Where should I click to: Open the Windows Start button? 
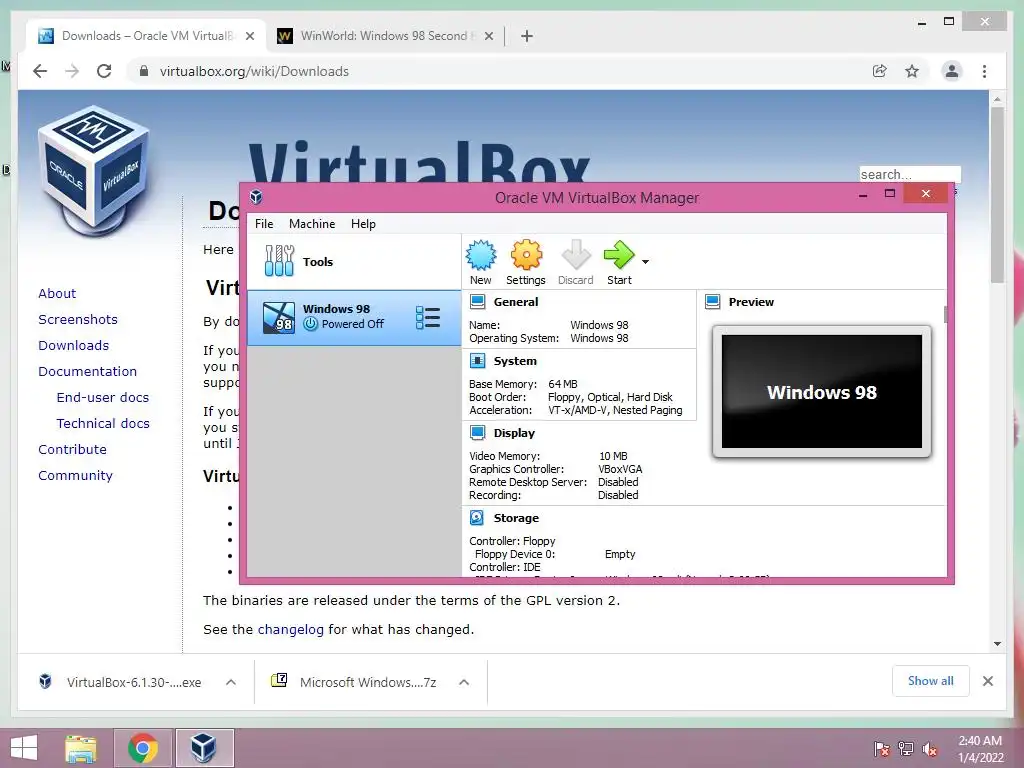pos(24,748)
